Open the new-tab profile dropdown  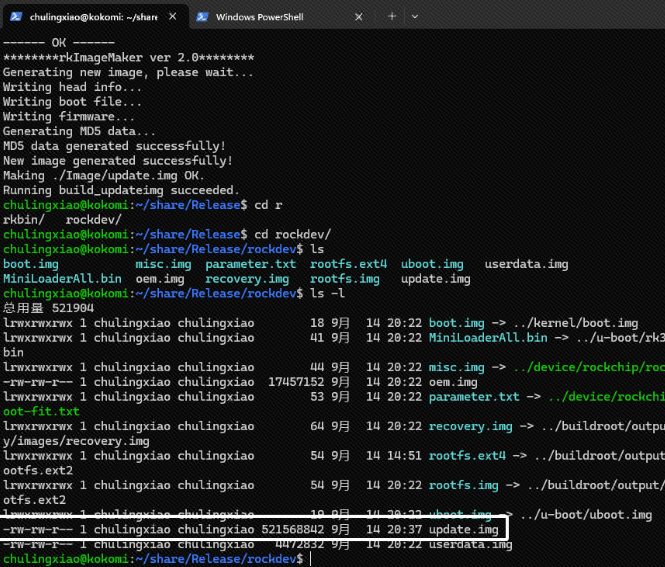point(415,17)
